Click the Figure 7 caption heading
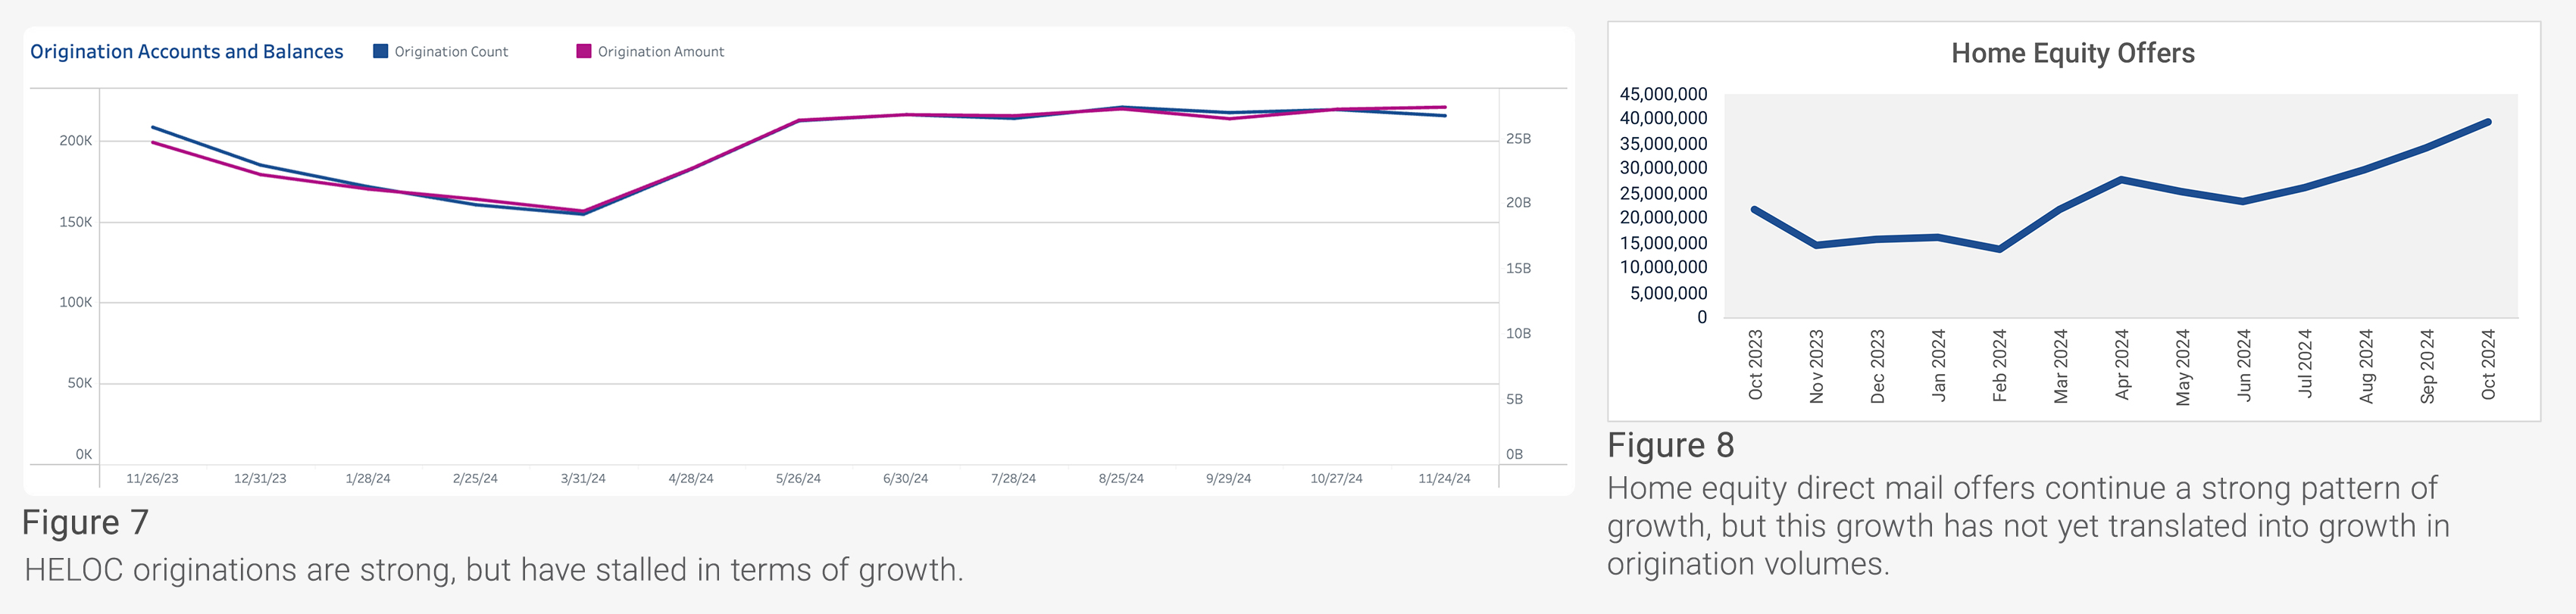Viewport: 2576px width, 614px height. tap(86, 523)
